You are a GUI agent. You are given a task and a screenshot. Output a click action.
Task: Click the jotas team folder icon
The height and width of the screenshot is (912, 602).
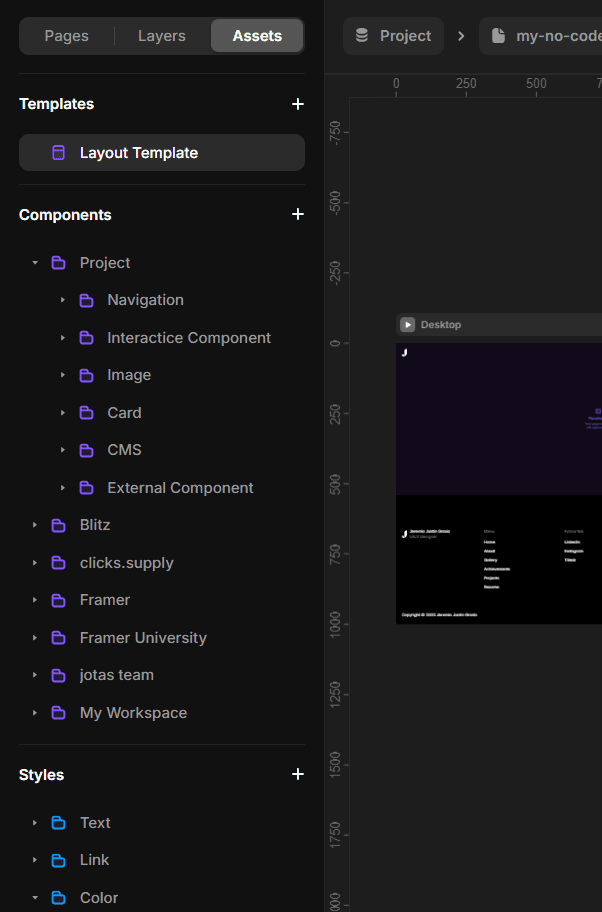[x=59, y=675]
